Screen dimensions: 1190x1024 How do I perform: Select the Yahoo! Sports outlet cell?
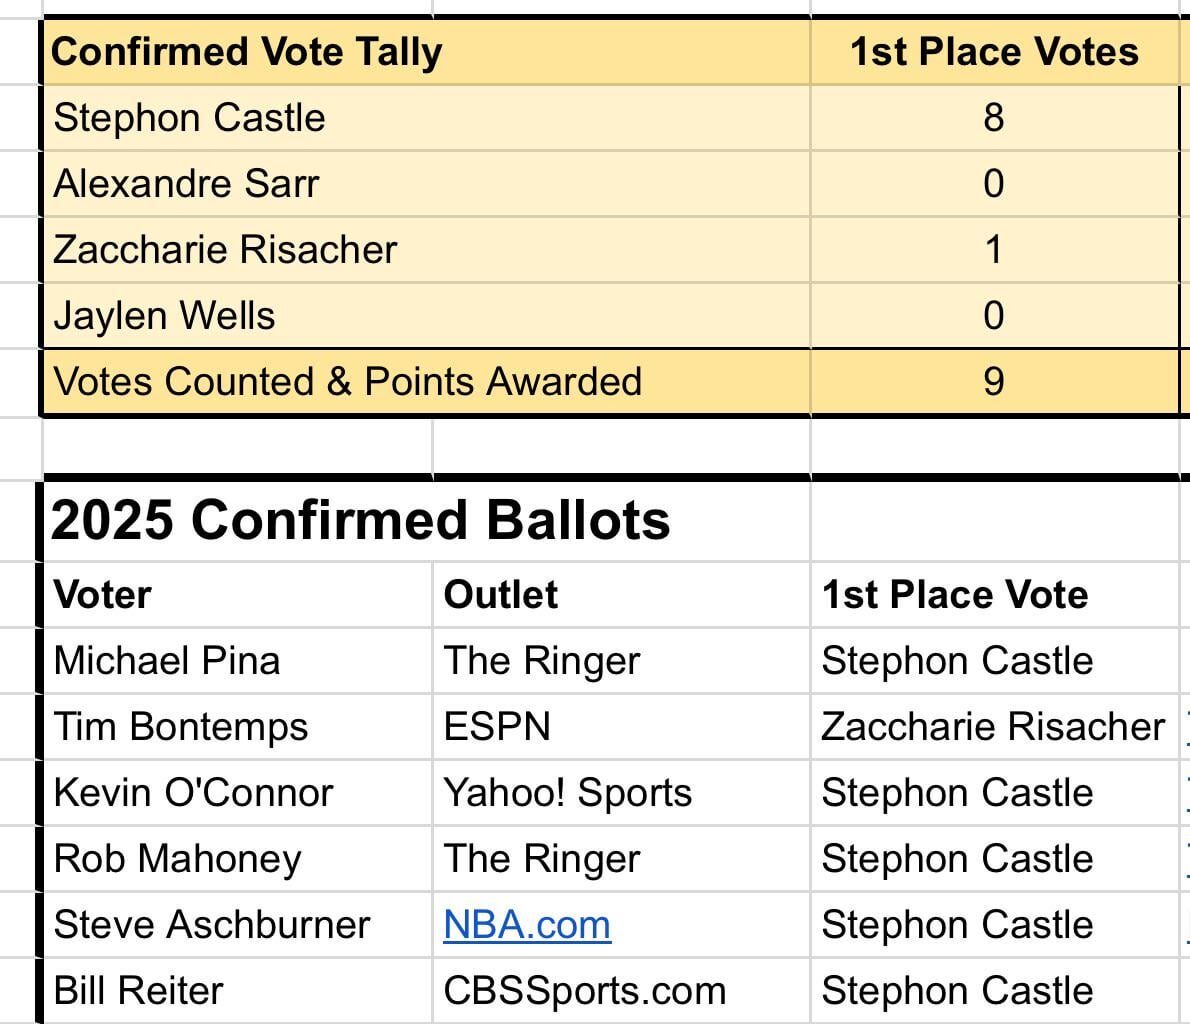[x=568, y=793]
